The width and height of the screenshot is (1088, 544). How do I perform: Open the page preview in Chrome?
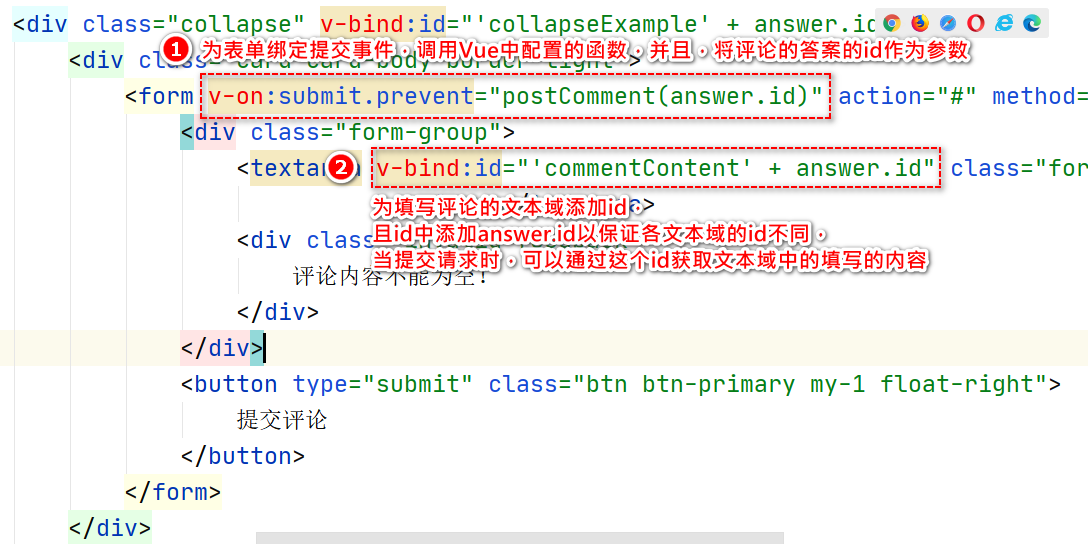point(892,24)
